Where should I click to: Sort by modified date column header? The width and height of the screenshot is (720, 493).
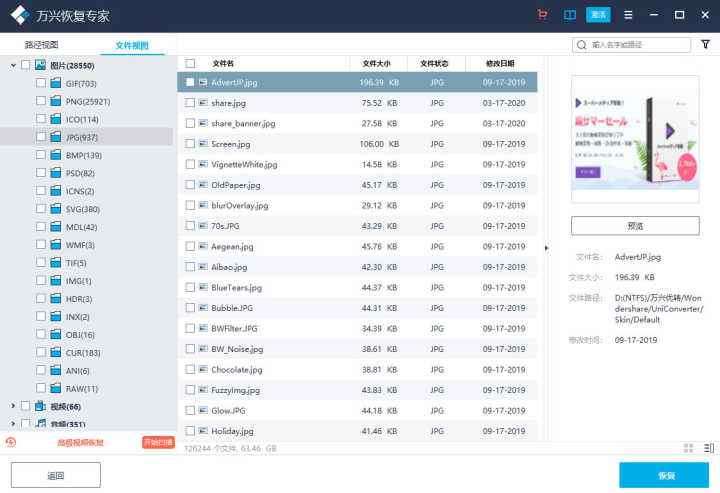coord(500,63)
